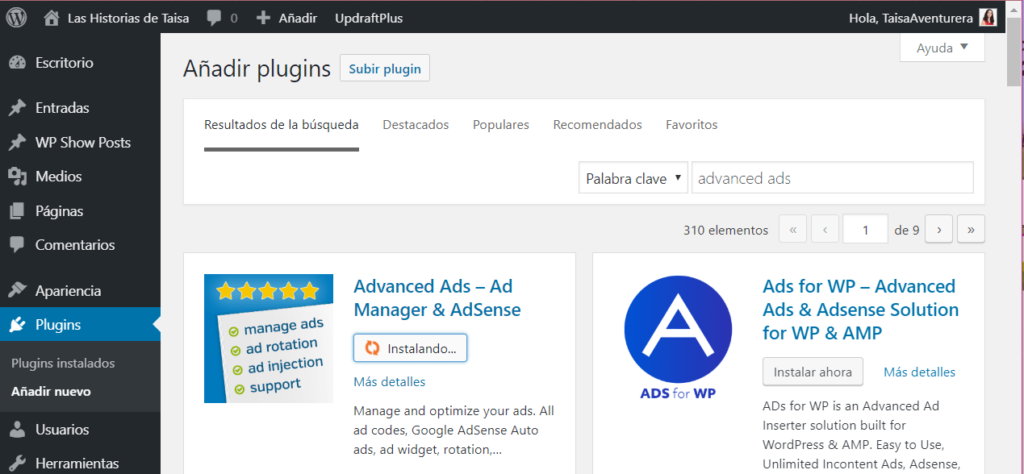Click the plus icon next to Añadir

tap(263, 18)
